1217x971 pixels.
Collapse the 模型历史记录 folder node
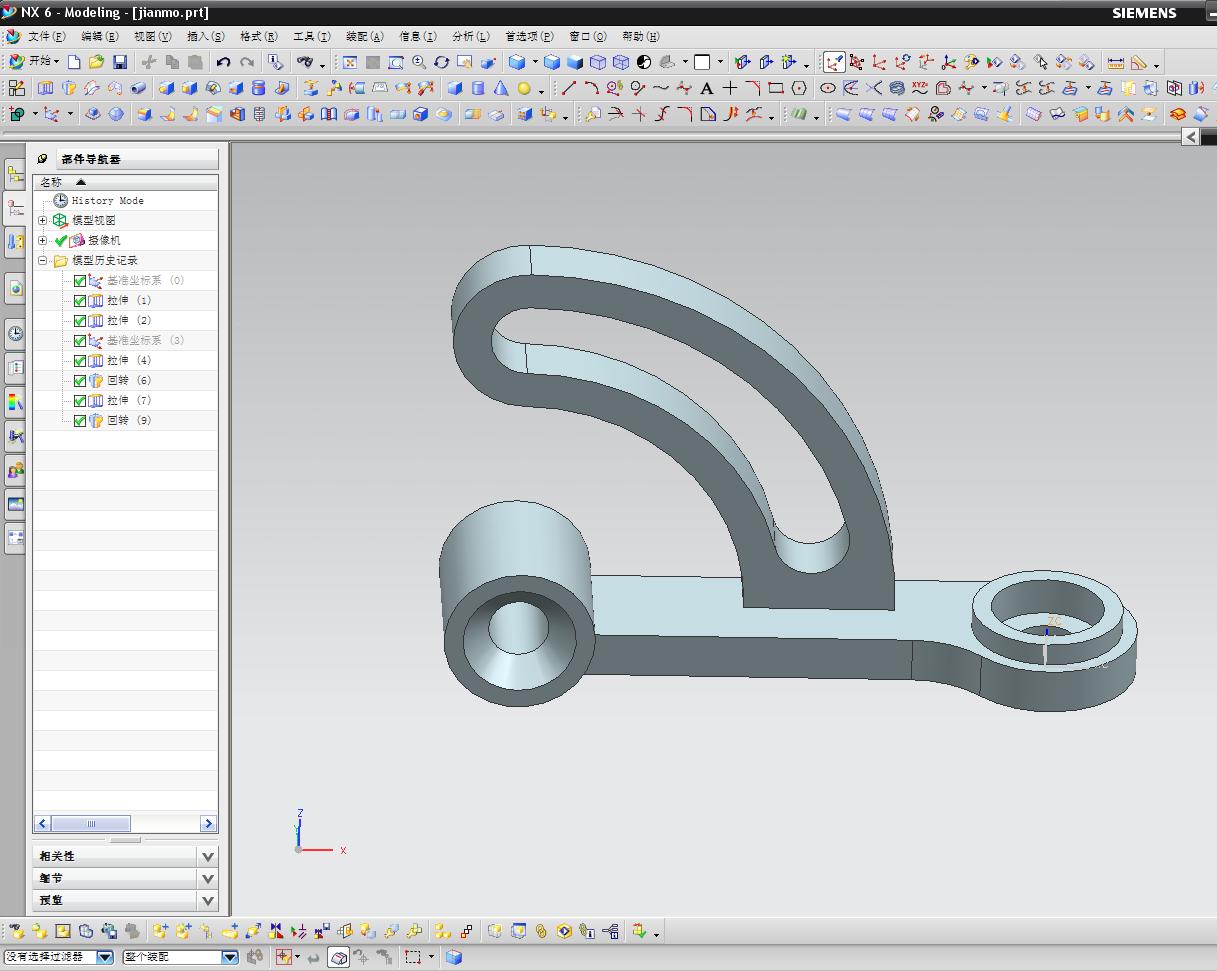point(43,261)
